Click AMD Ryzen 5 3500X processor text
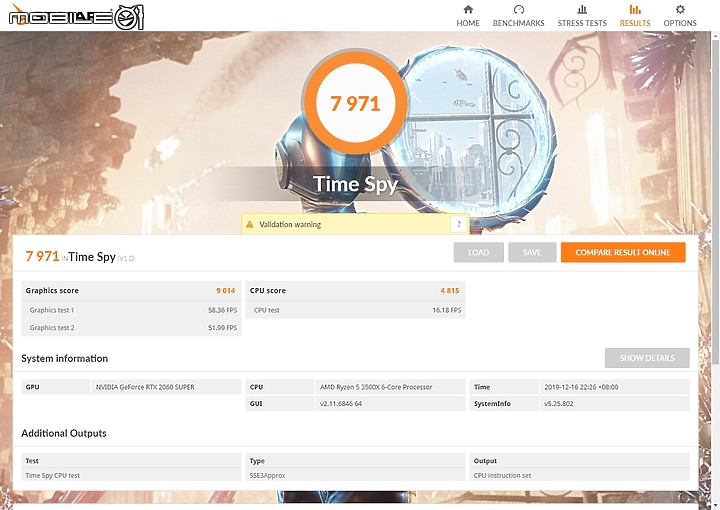 pyautogui.click(x=376, y=387)
